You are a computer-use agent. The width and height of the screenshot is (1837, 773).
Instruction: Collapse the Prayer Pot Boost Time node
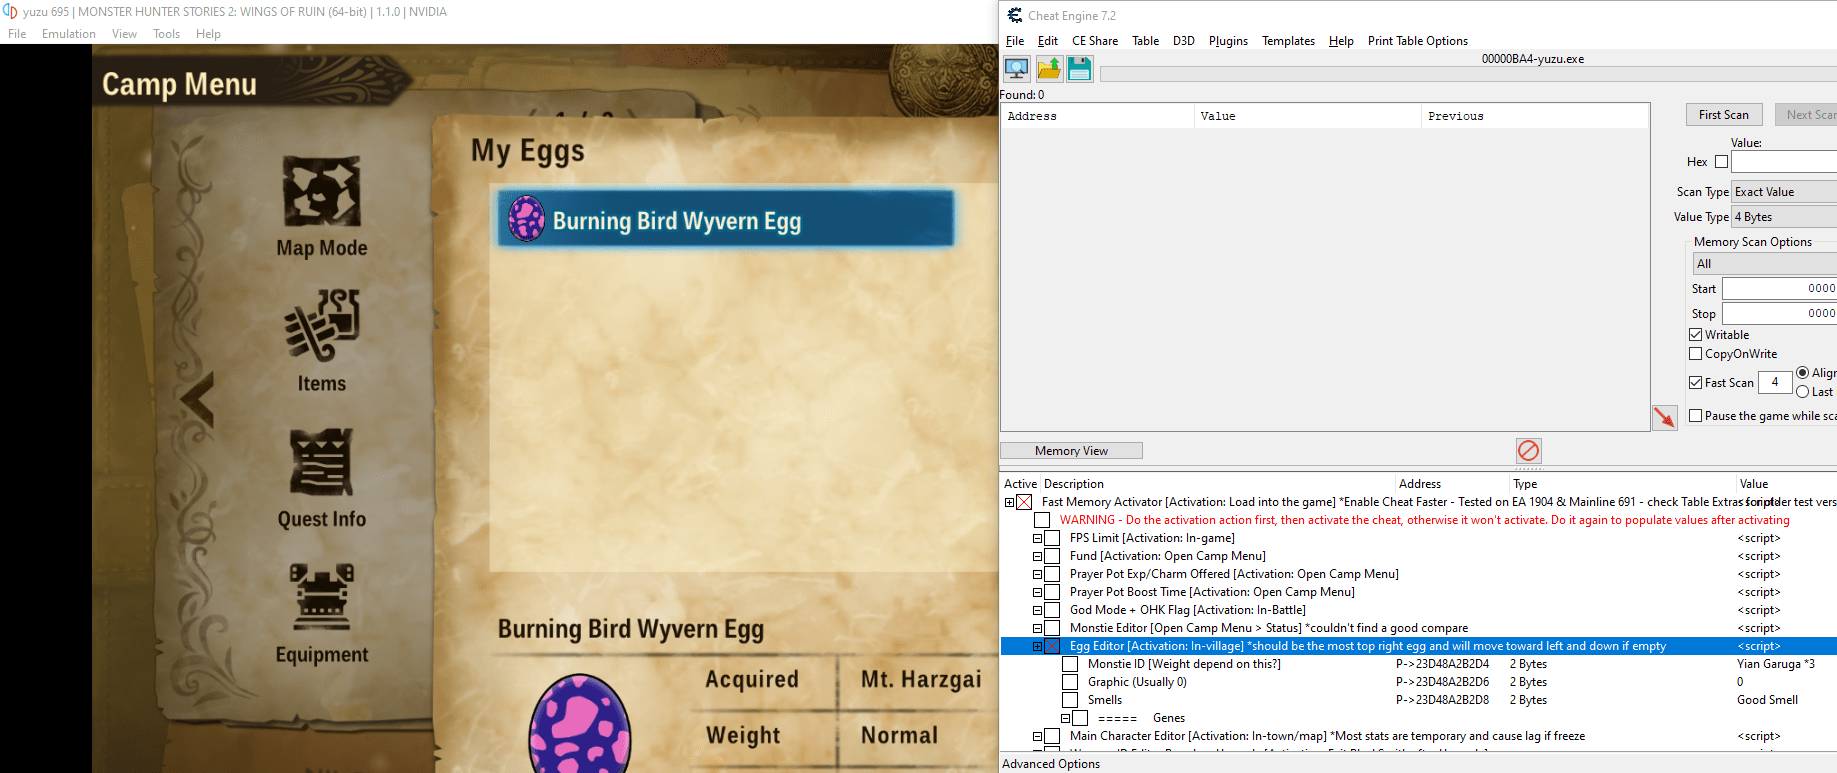(x=1038, y=592)
